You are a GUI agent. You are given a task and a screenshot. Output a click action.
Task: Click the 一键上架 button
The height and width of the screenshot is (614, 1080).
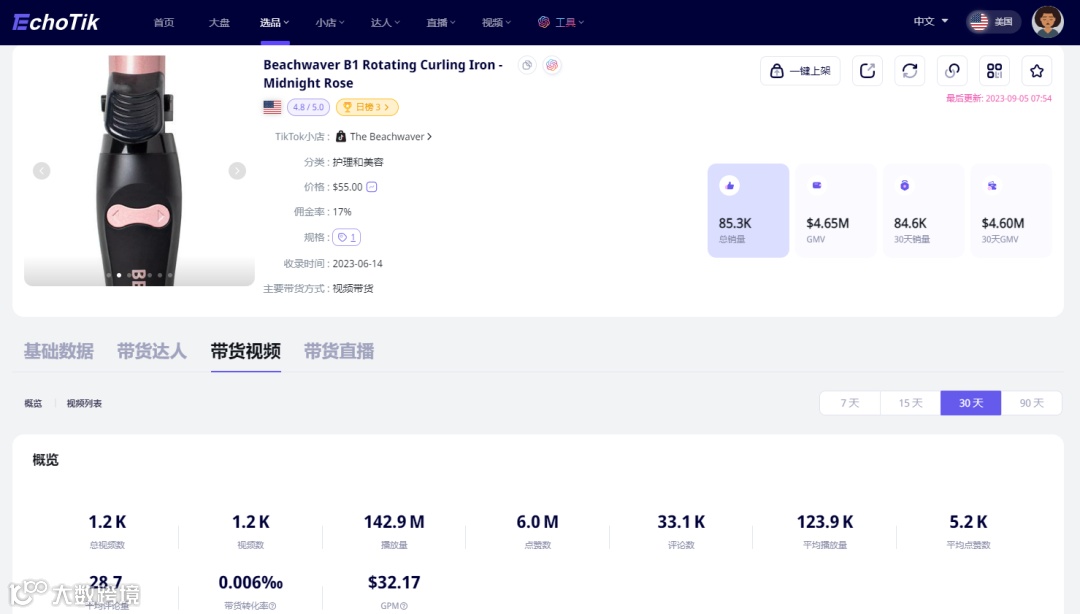coord(800,70)
